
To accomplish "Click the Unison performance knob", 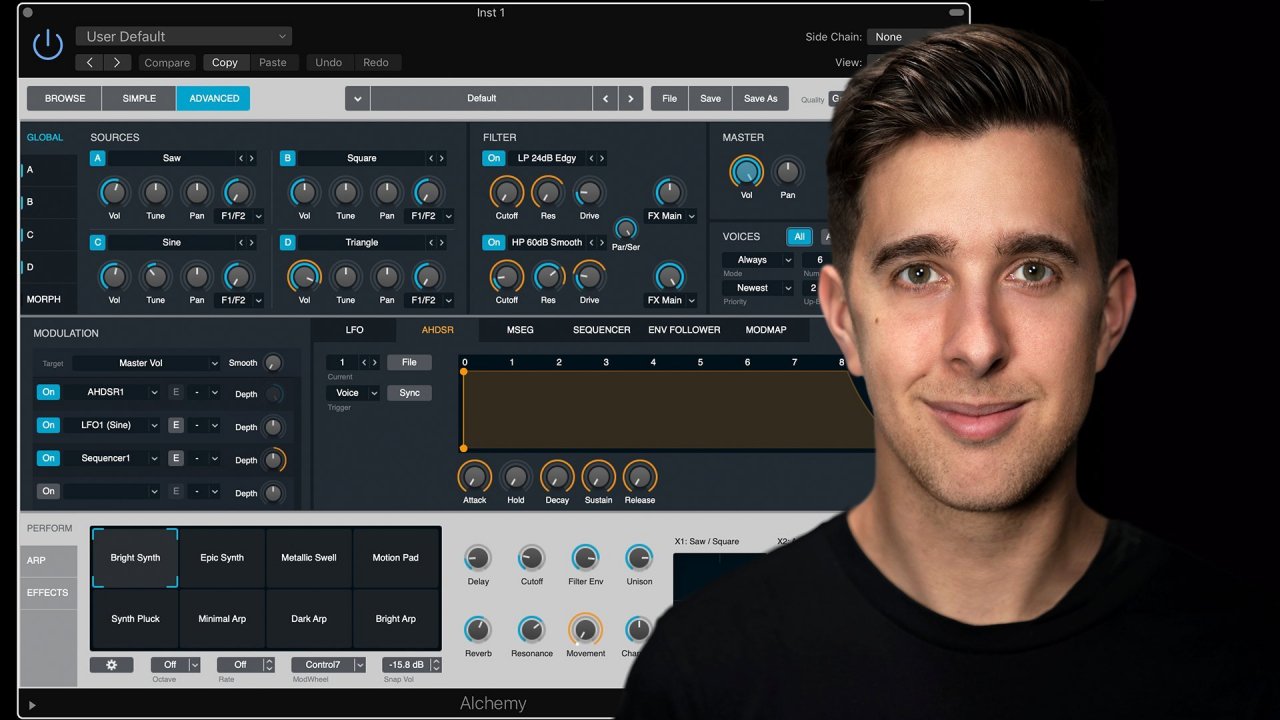I will [x=639, y=560].
